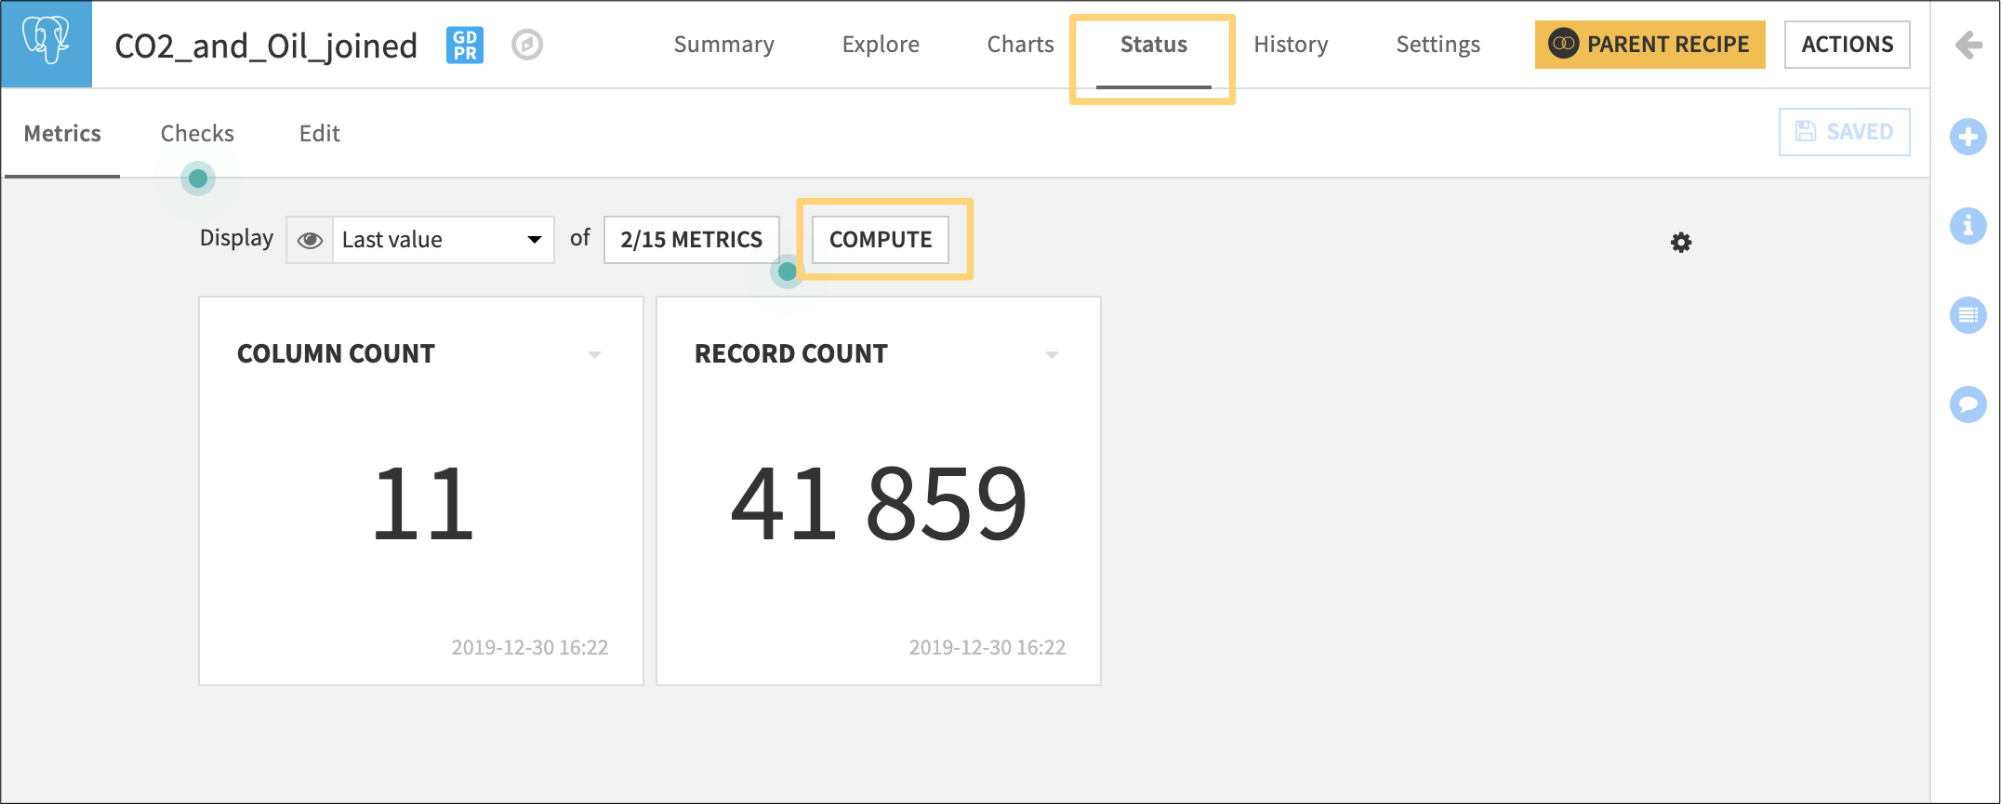2001x804 pixels.
Task: Open metrics display settings gear
Action: [1681, 242]
